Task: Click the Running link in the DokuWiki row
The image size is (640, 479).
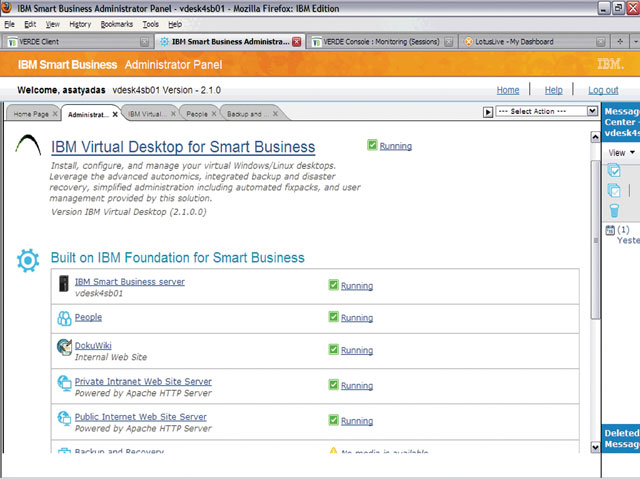Action: click(x=357, y=350)
